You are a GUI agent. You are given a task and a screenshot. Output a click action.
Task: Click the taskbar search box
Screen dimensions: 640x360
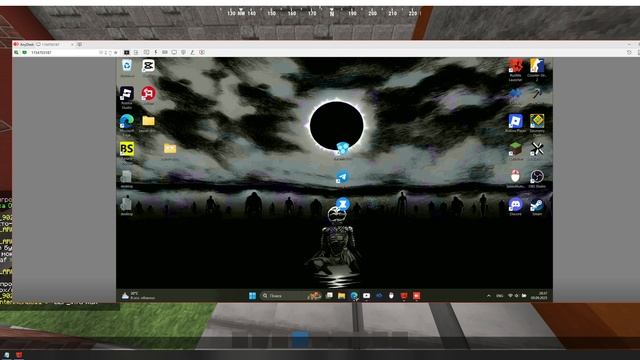point(283,296)
